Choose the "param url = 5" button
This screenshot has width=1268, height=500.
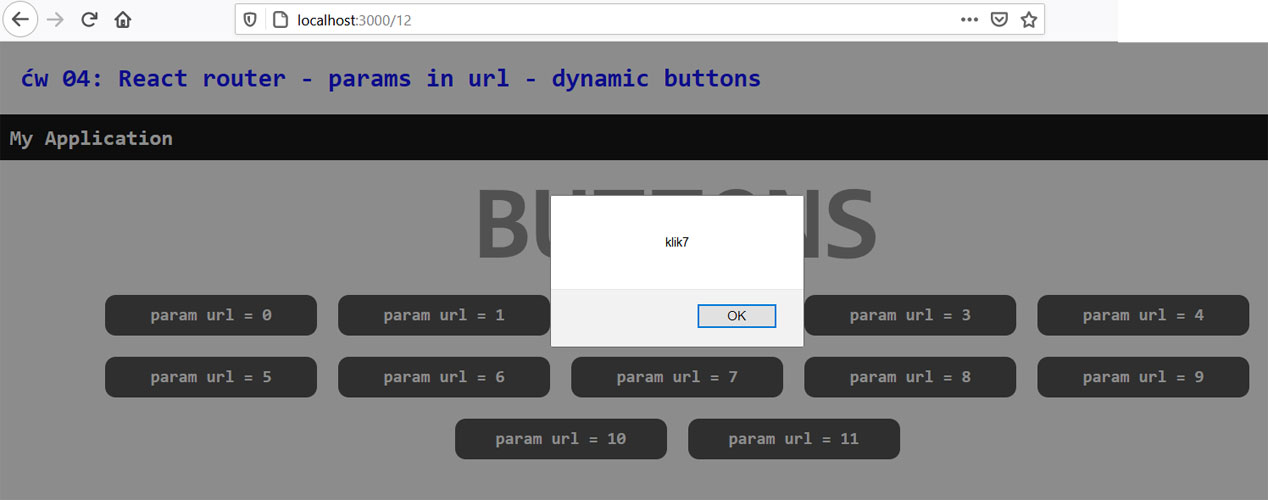click(211, 377)
